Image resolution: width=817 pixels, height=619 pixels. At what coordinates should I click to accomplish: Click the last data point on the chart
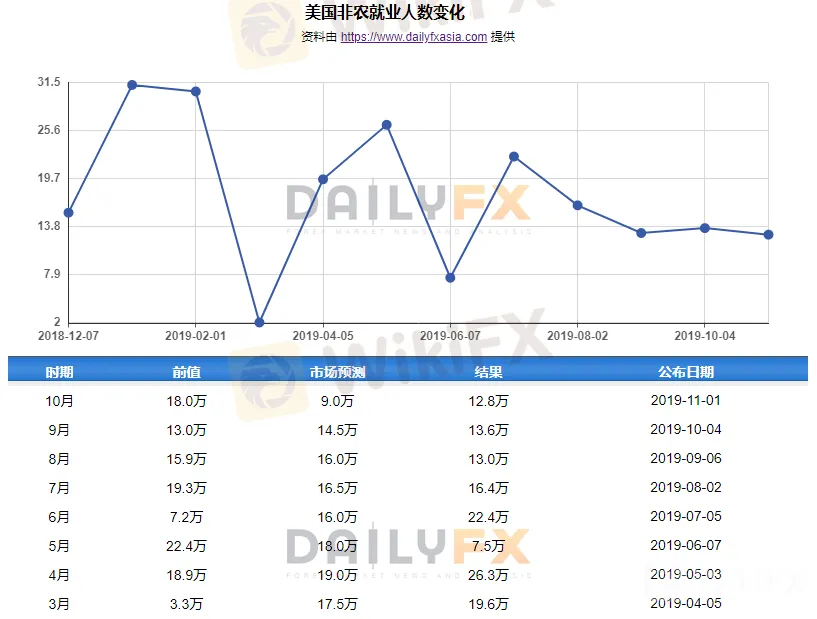click(x=768, y=235)
